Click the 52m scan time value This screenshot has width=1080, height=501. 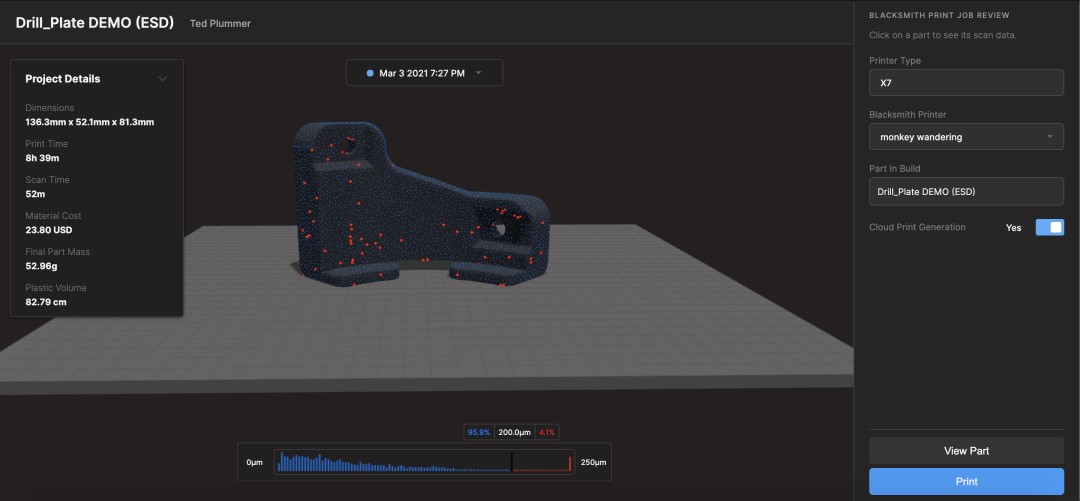pyautogui.click(x=35, y=194)
